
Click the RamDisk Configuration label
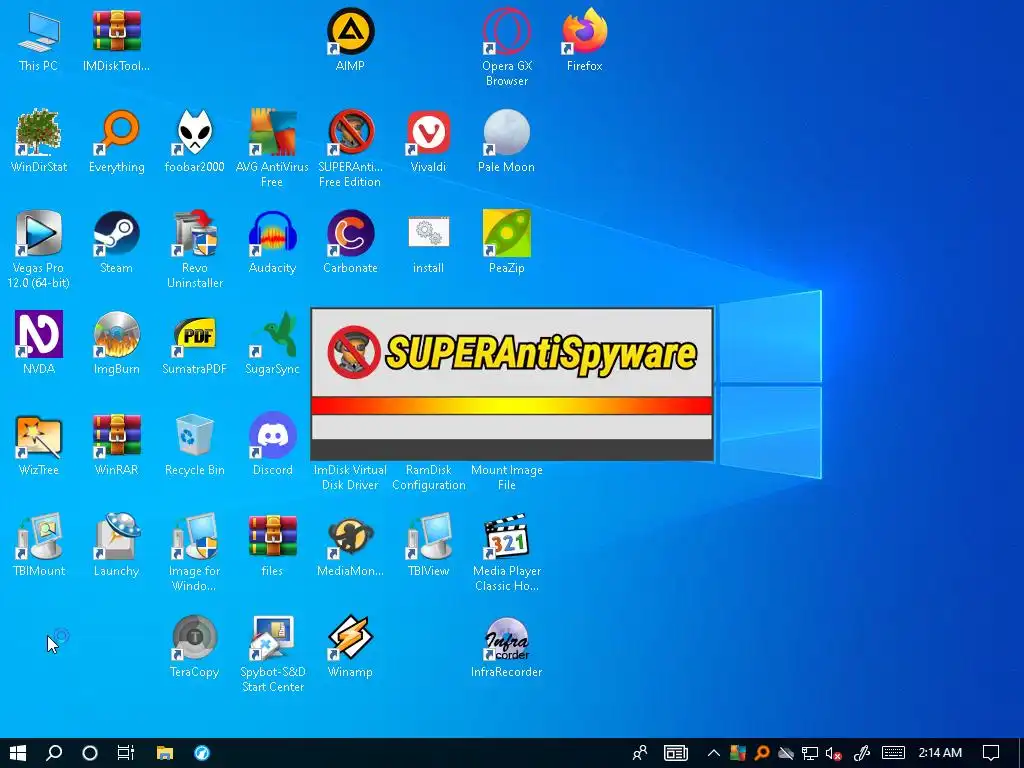pyautogui.click(x=428, y=477)
